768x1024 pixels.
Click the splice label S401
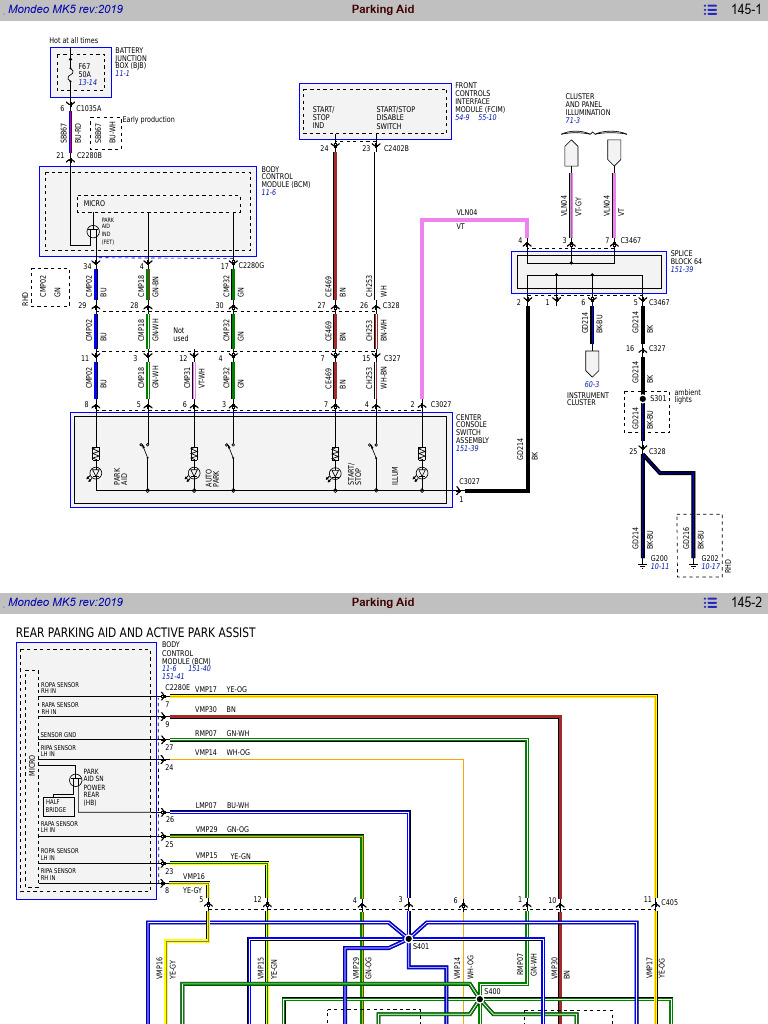(x=421, y=946)
